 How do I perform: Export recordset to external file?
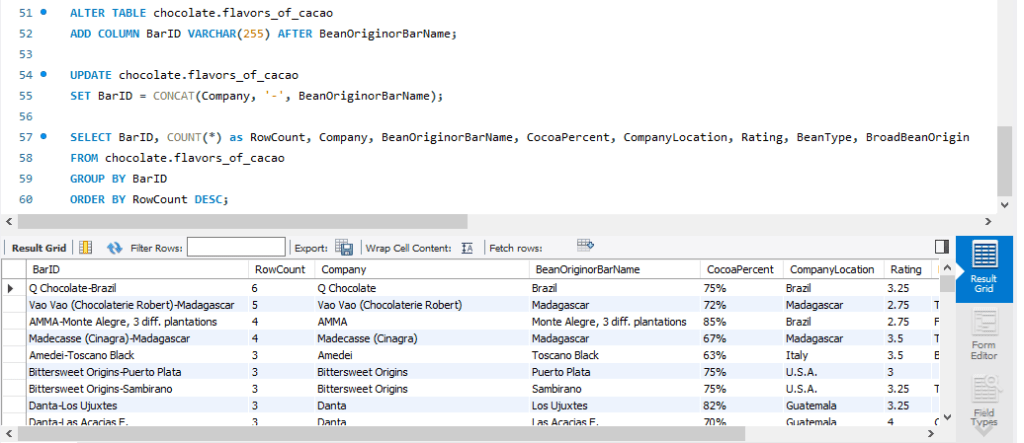(x=344, y=247)
